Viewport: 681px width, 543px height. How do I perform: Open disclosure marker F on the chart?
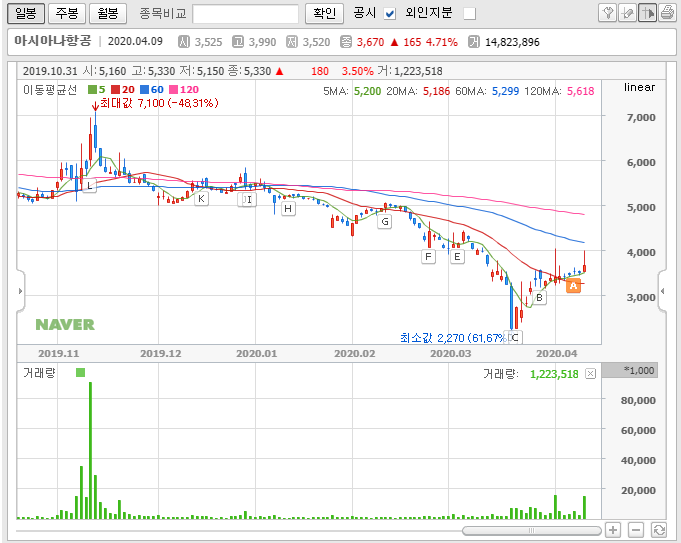(x=428, y=257)
